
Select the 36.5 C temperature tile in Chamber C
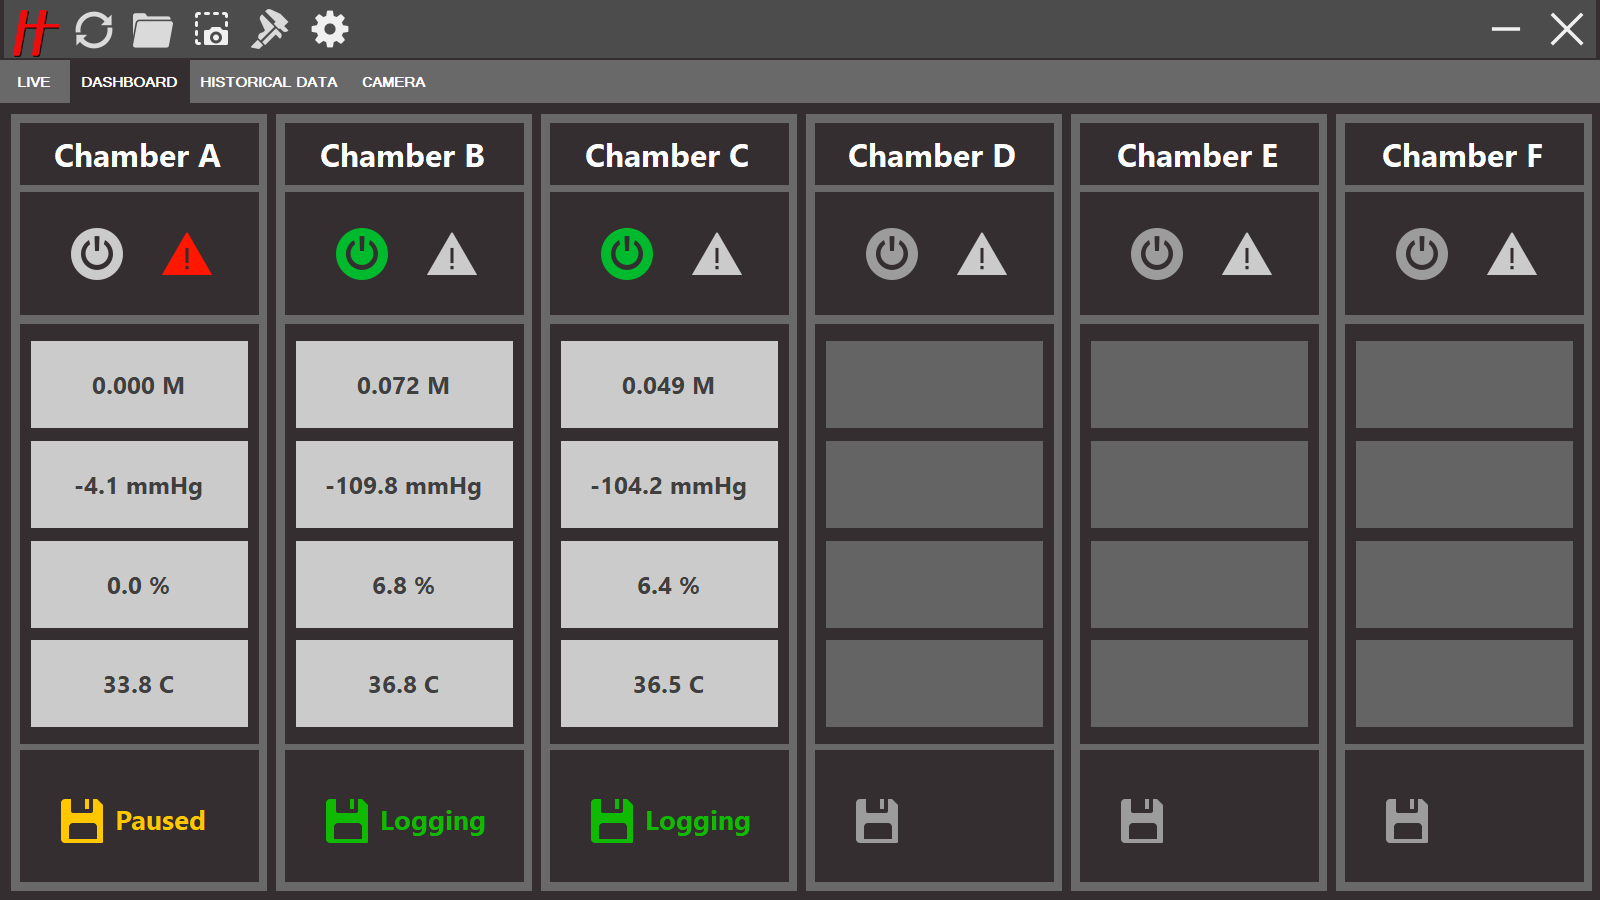(669, 684)
